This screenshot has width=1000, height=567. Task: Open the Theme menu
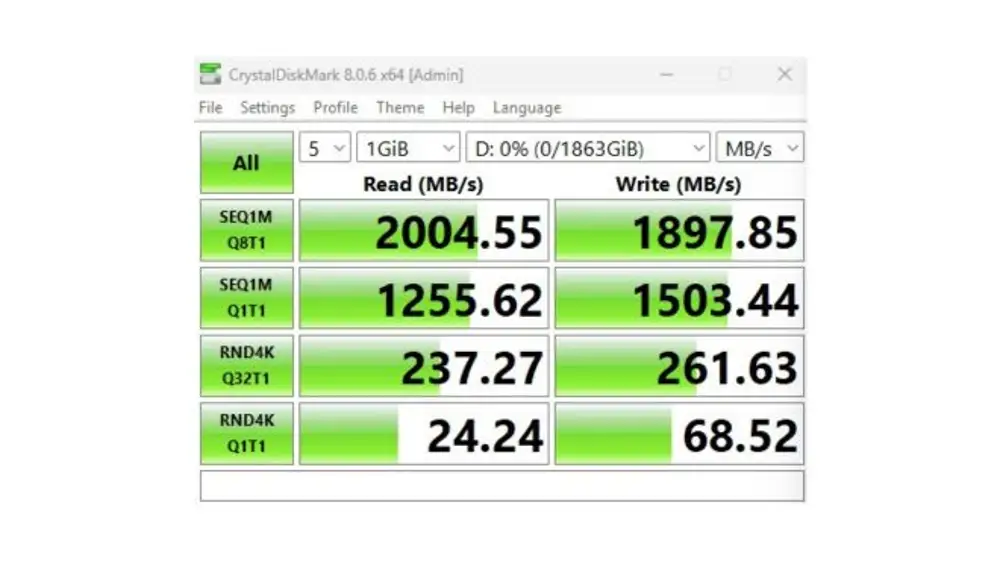[x=400, y=108]
